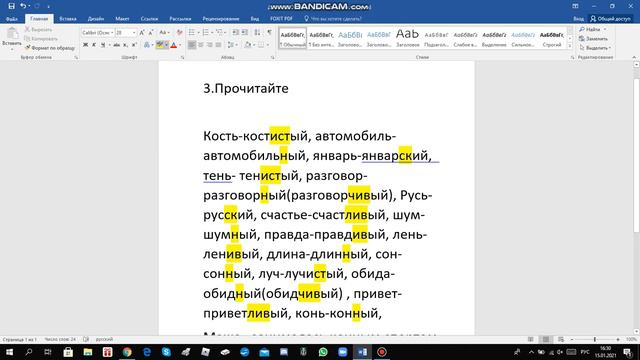Toggle superscript formatting

134,45
